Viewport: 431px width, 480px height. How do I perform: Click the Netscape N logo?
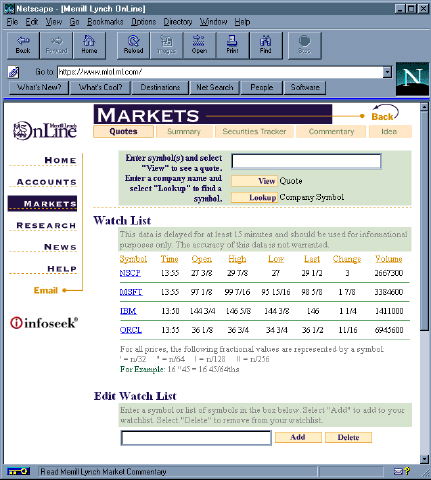[412, 79]
